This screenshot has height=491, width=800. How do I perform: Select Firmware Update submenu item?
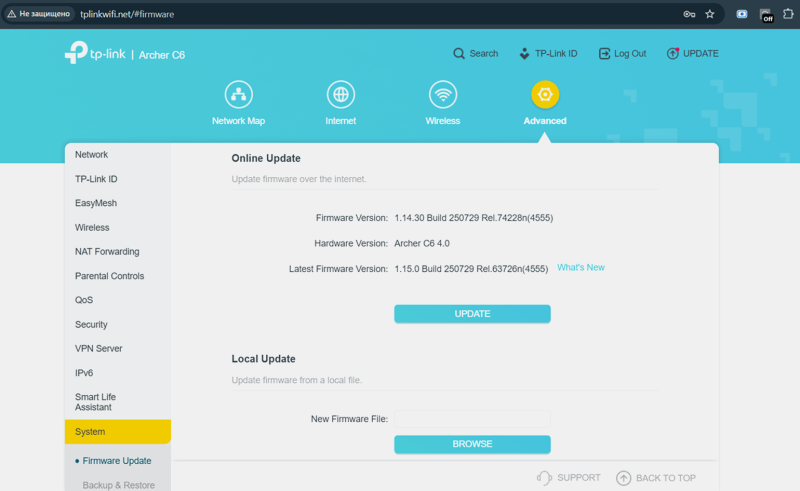[117, 461]
